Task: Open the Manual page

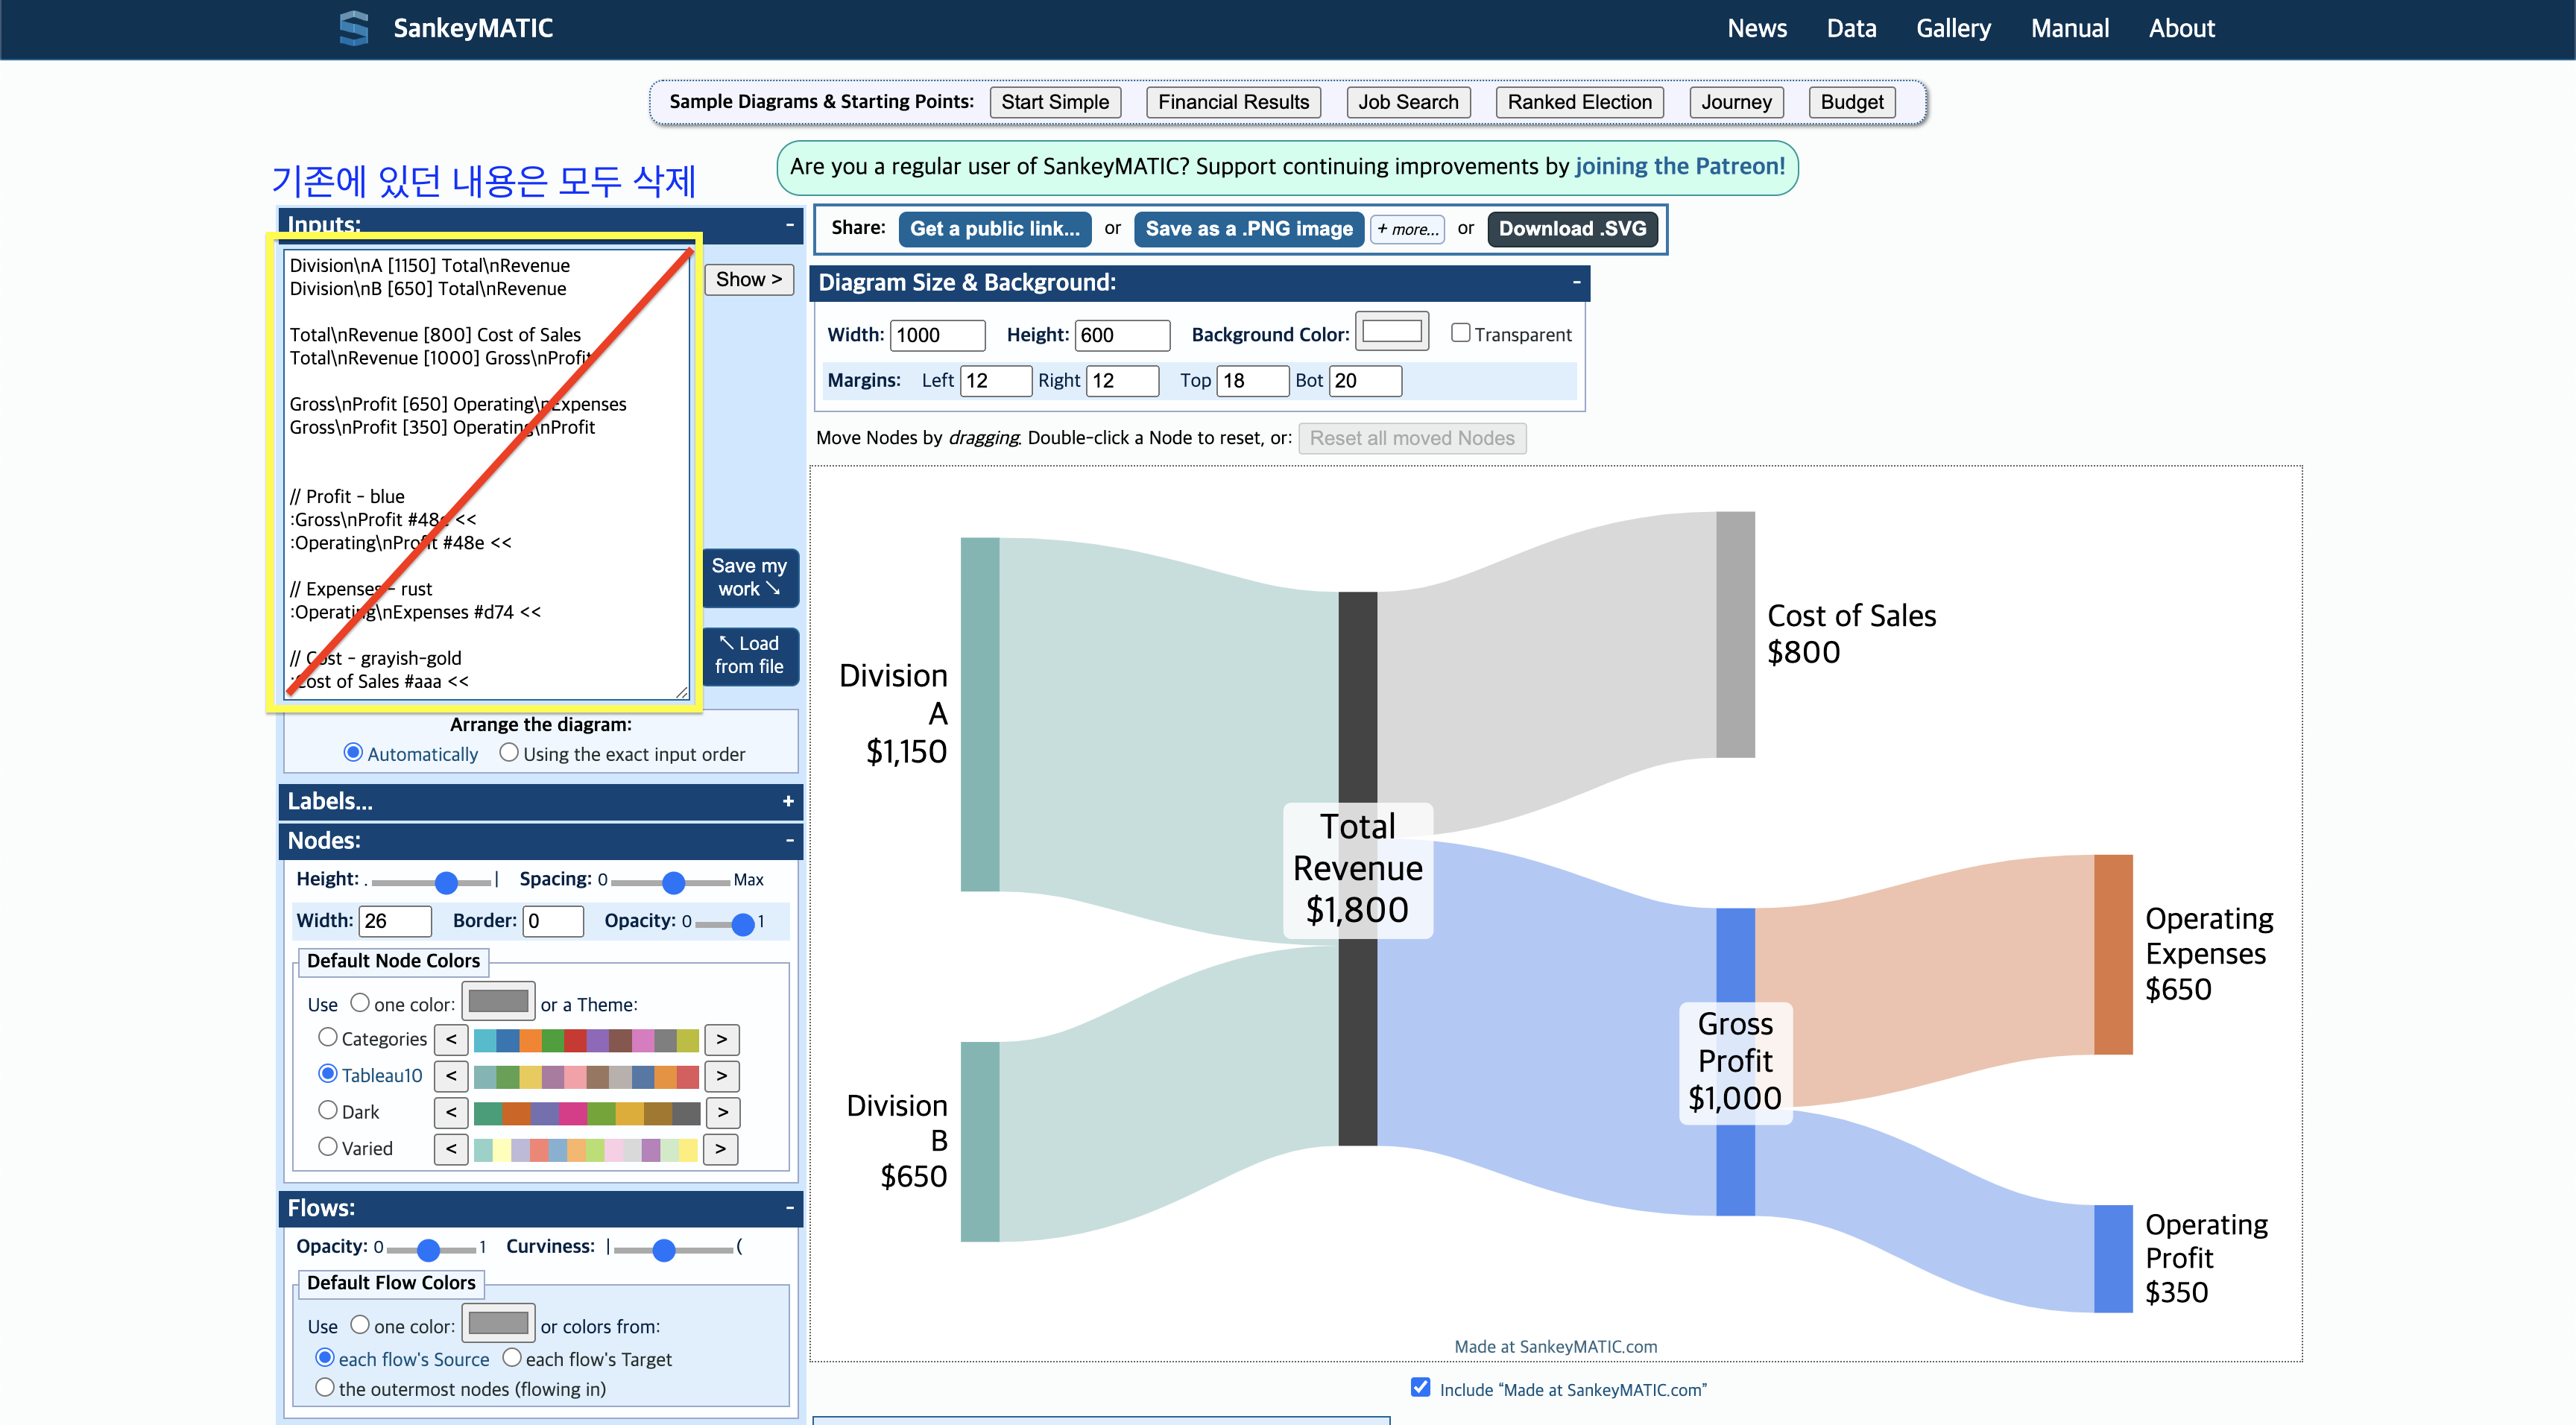Action: [2069, 28]
